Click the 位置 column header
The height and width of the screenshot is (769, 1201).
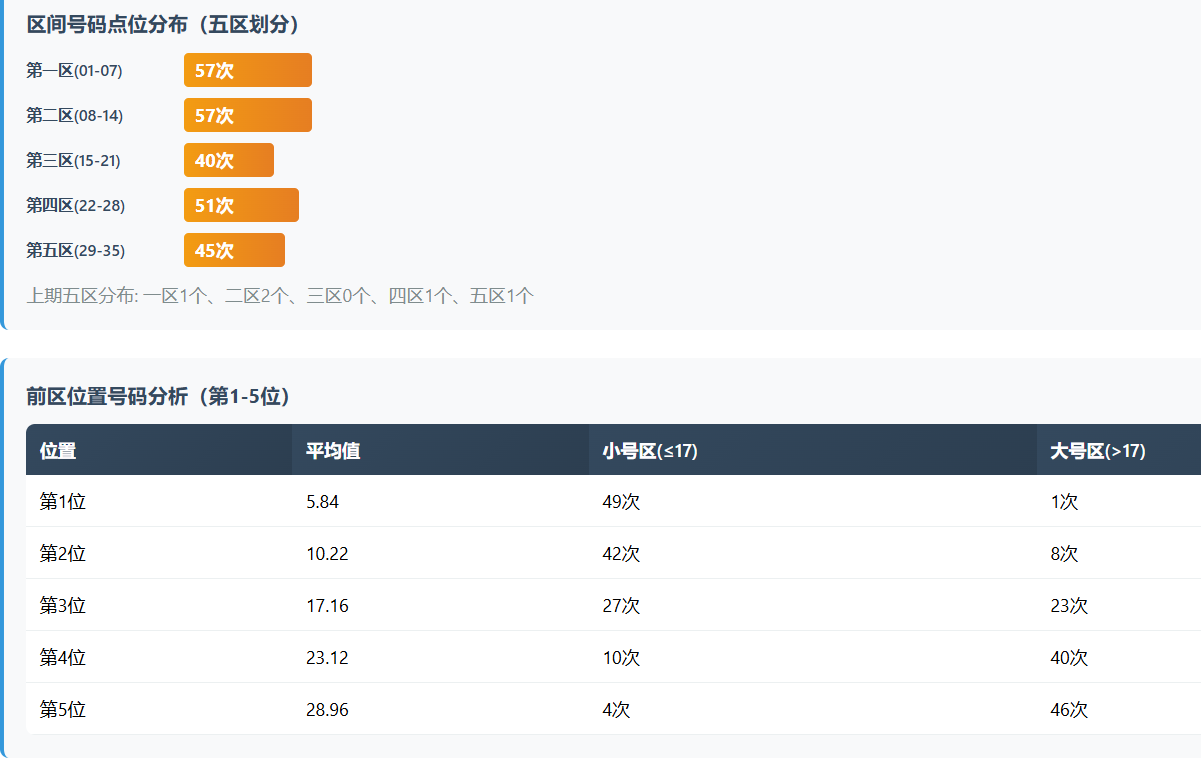pyautogui.click(x=58, y=451)
